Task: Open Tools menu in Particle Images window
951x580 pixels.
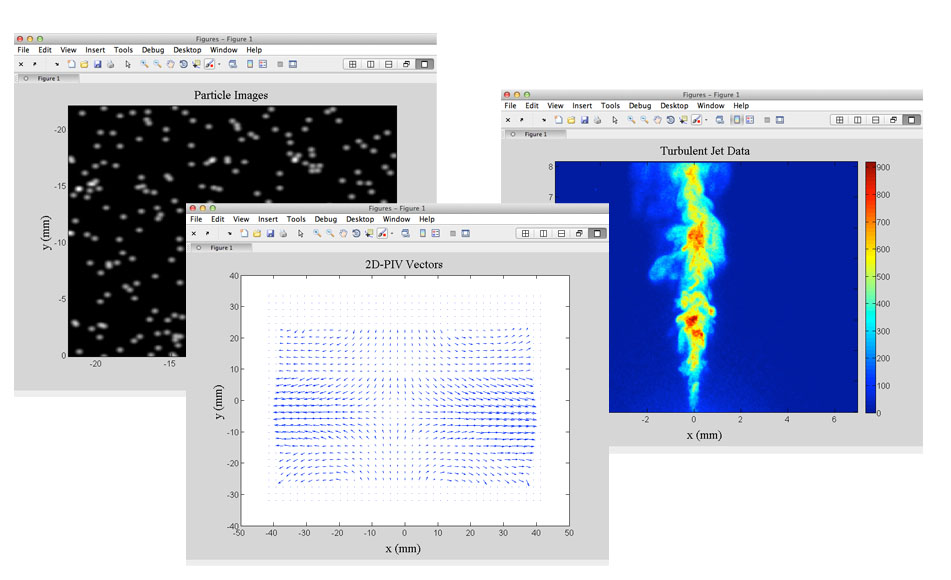Action: (x=123, y=49)
